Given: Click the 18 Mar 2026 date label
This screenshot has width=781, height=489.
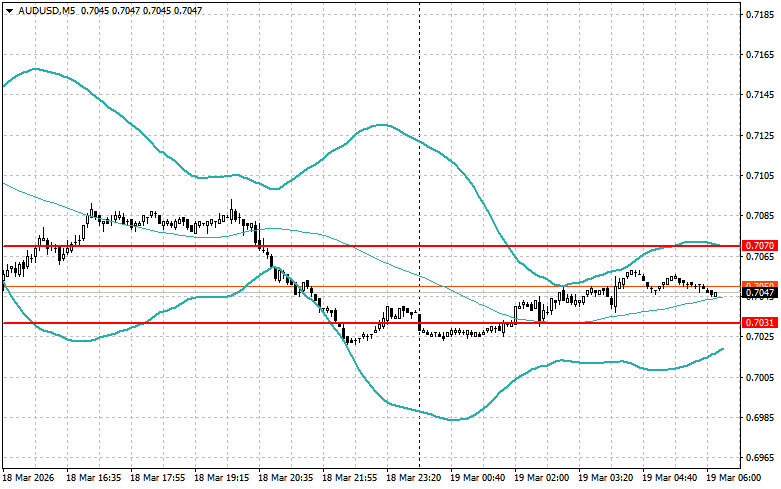Looking at the screenshot, I should 29,478.
